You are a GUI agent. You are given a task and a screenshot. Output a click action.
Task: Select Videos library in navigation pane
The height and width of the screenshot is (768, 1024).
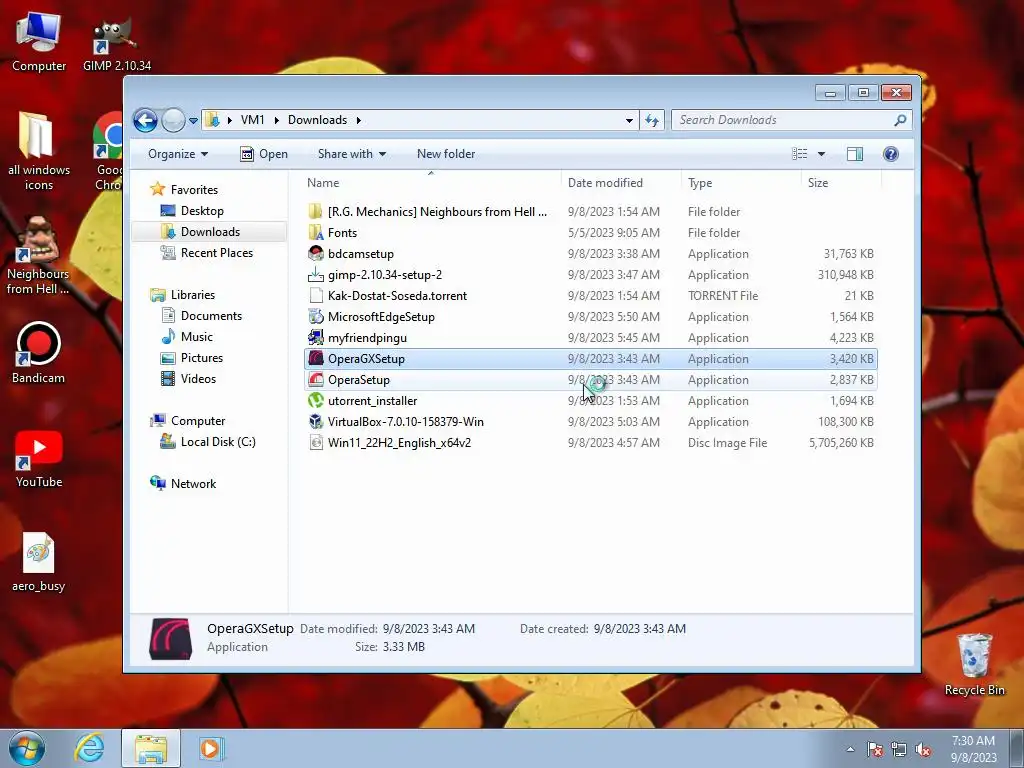point(198,378)
